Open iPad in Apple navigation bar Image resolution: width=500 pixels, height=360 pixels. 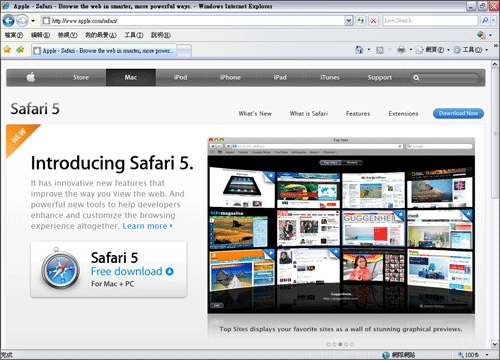click(x=280, y=77)
